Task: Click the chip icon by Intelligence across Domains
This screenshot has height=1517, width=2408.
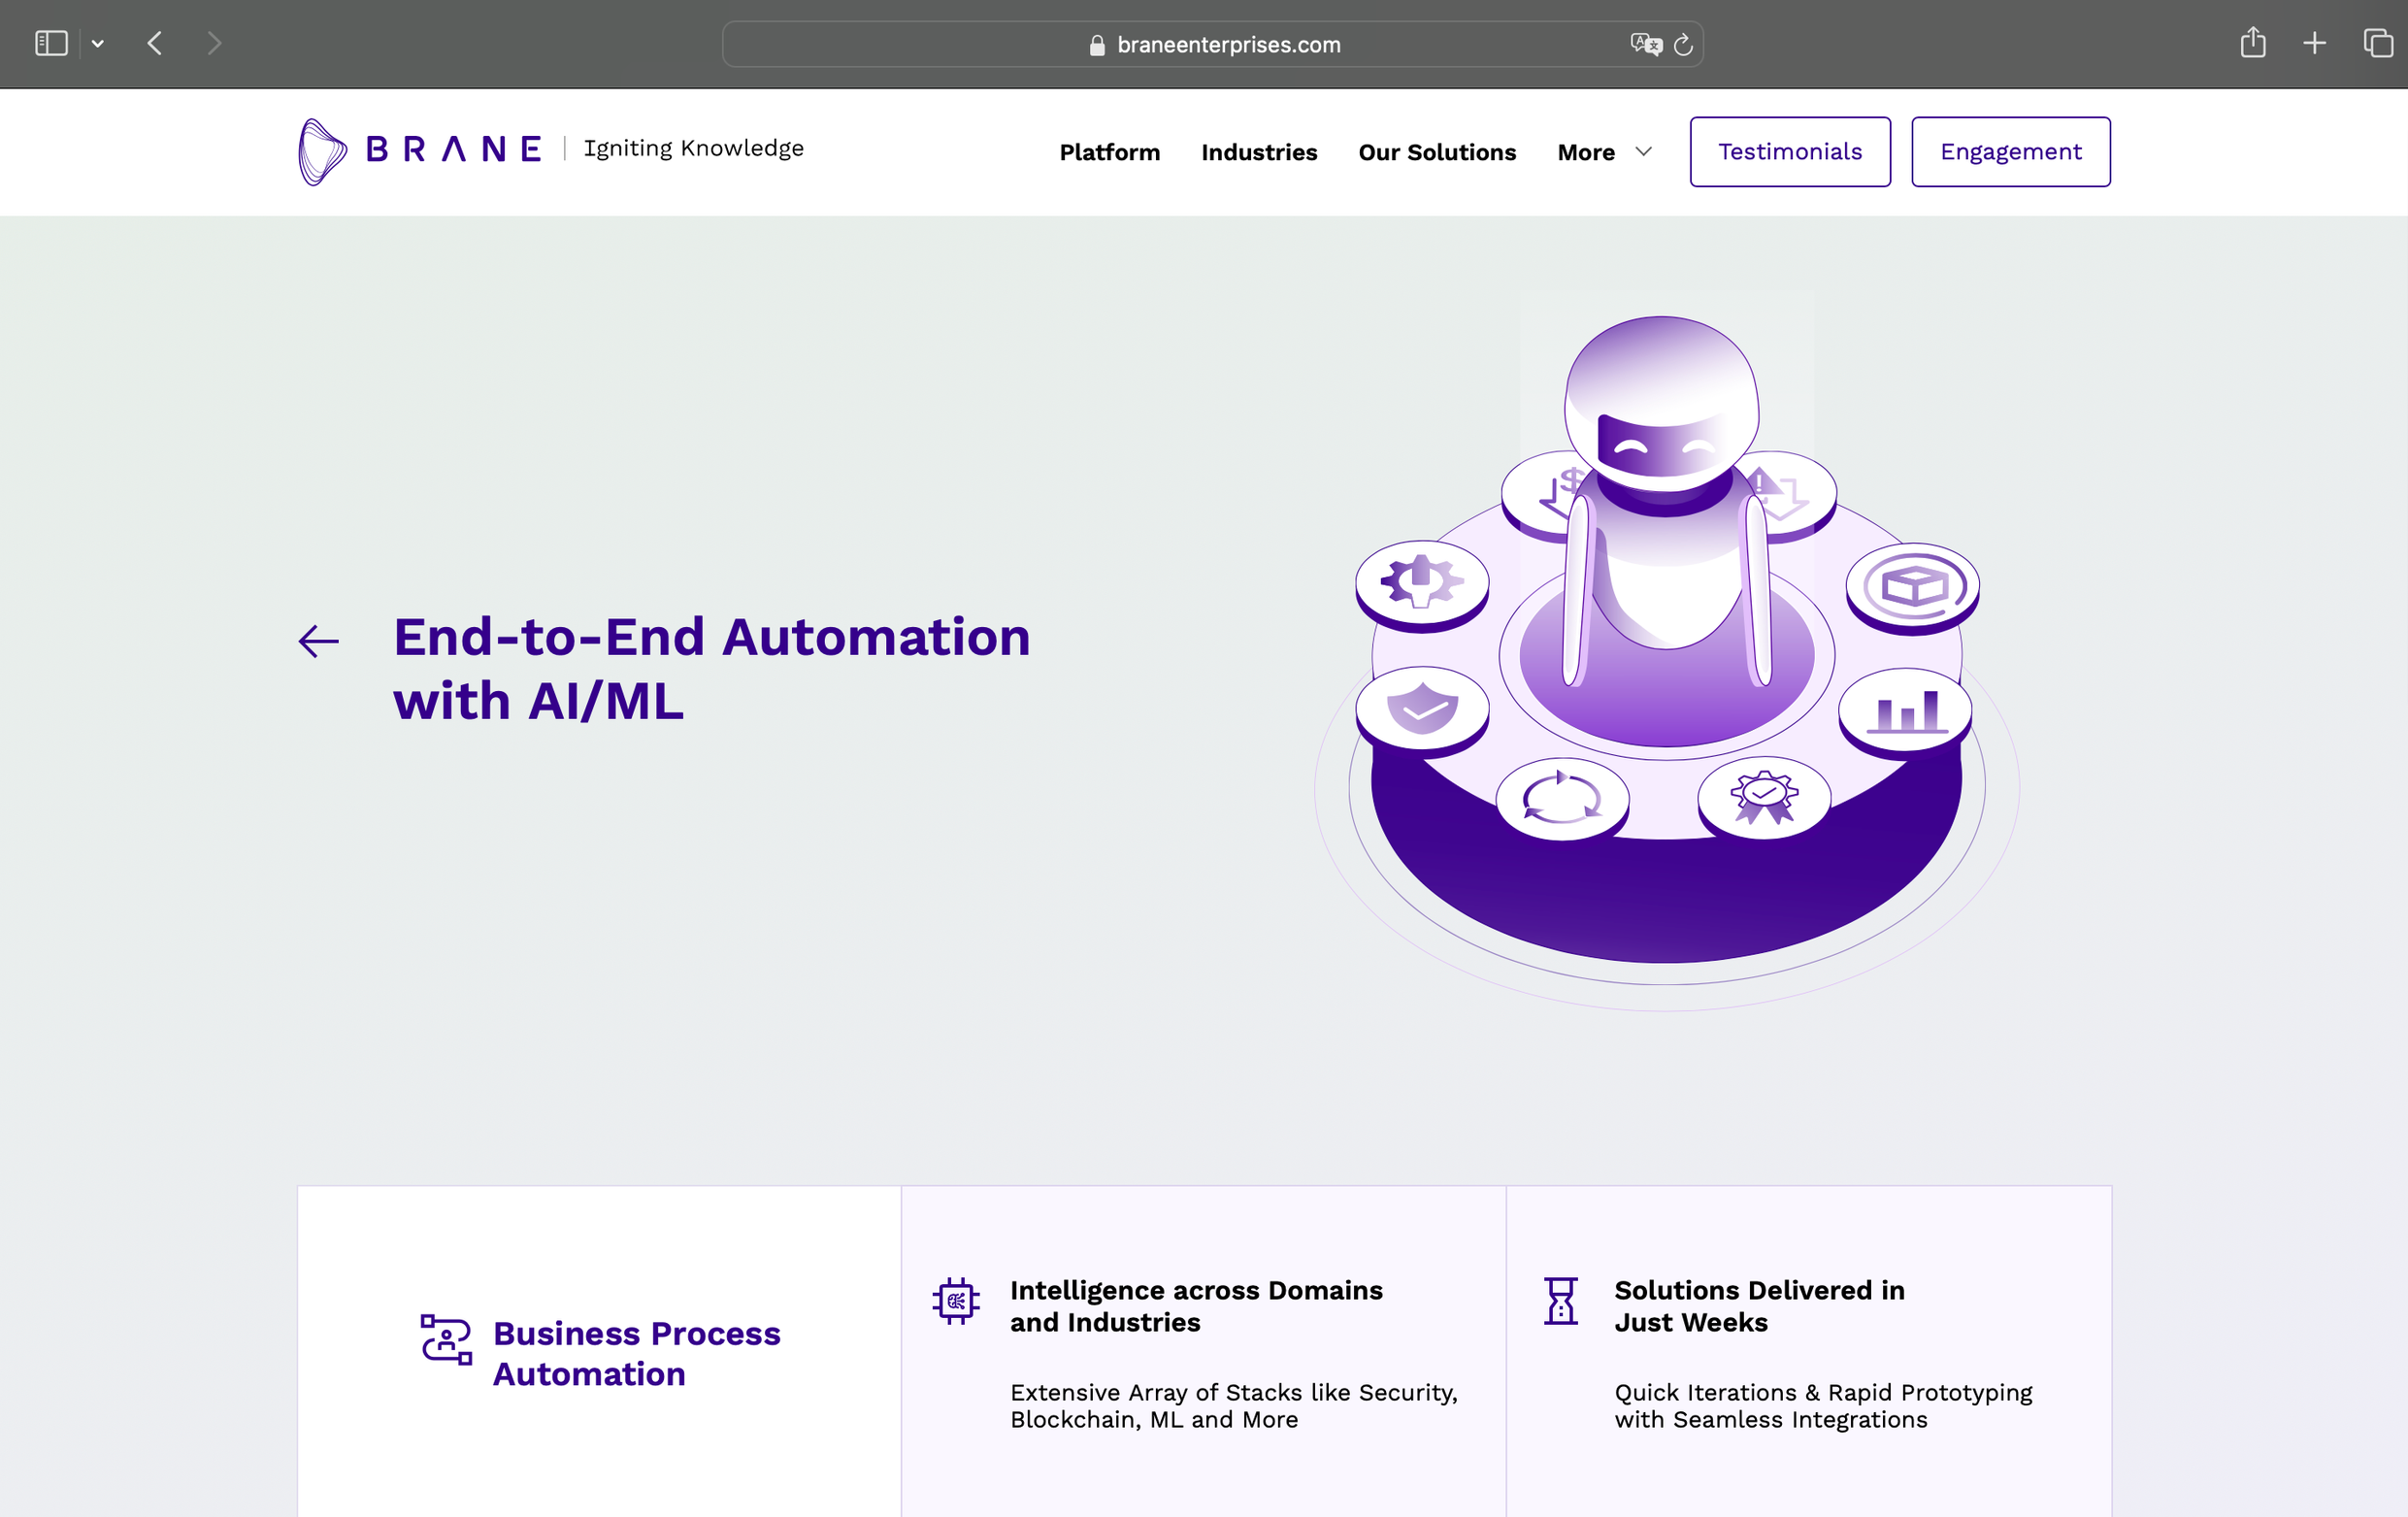Action: (956, 1300)
